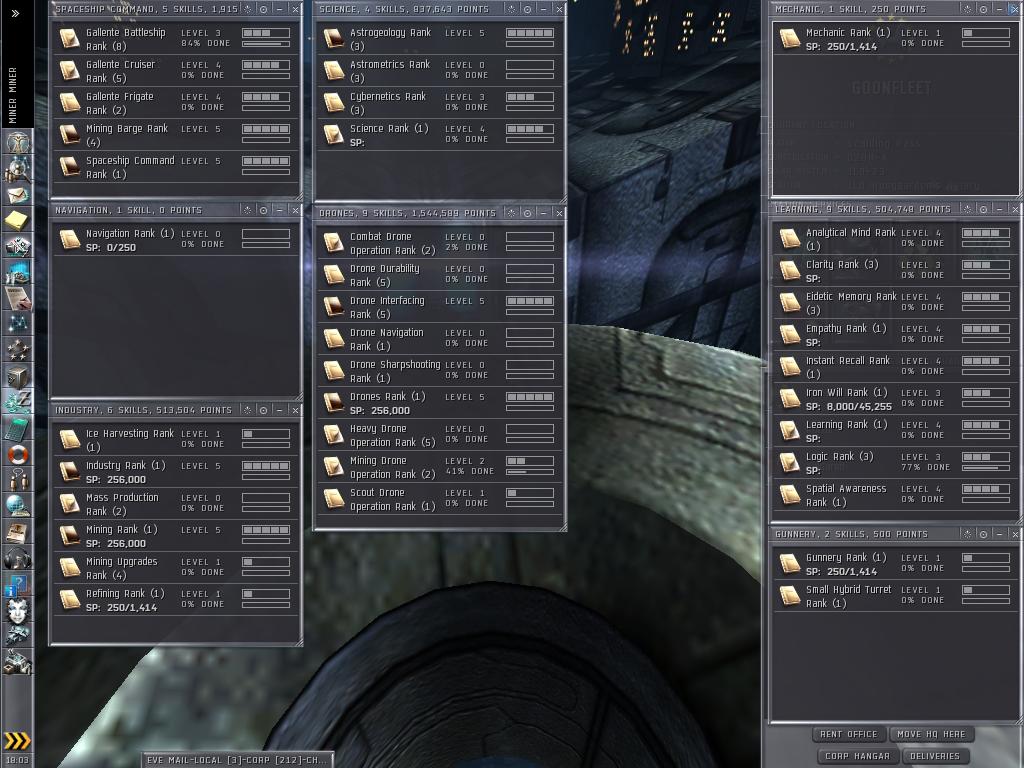Click the Mechanic skill book icon

[789, 39]
